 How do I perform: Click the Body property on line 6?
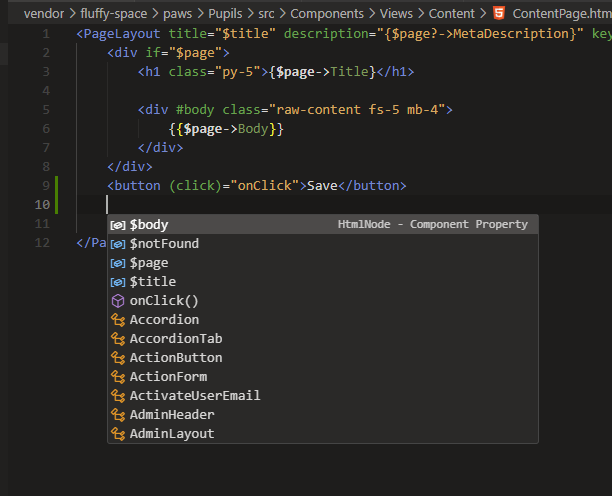pos(253,129)
